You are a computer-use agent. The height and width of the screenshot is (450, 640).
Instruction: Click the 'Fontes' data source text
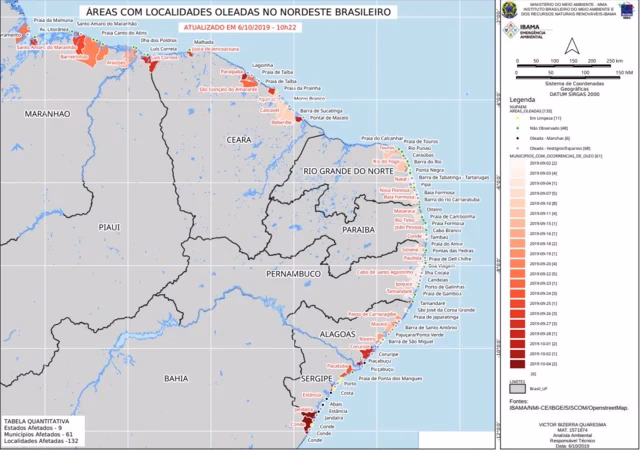coord(568,405)
